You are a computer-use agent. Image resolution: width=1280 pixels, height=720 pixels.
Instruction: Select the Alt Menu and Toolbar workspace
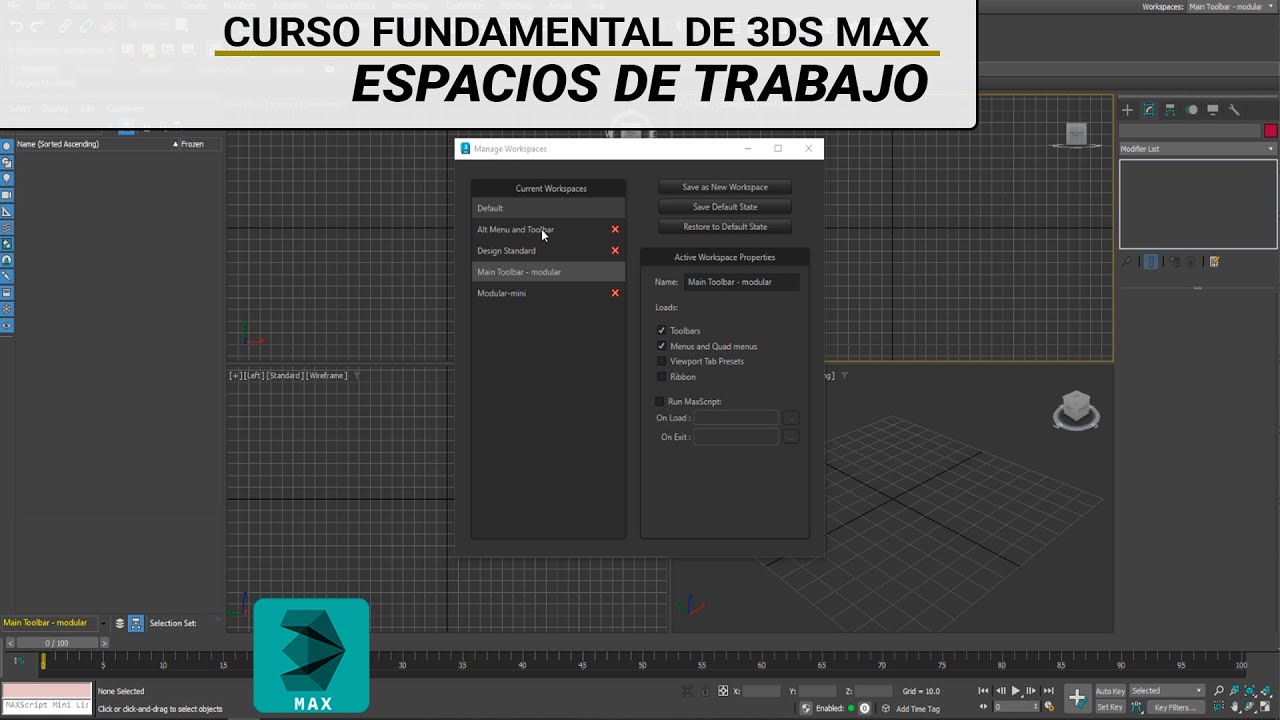click(x=549, y=229)
